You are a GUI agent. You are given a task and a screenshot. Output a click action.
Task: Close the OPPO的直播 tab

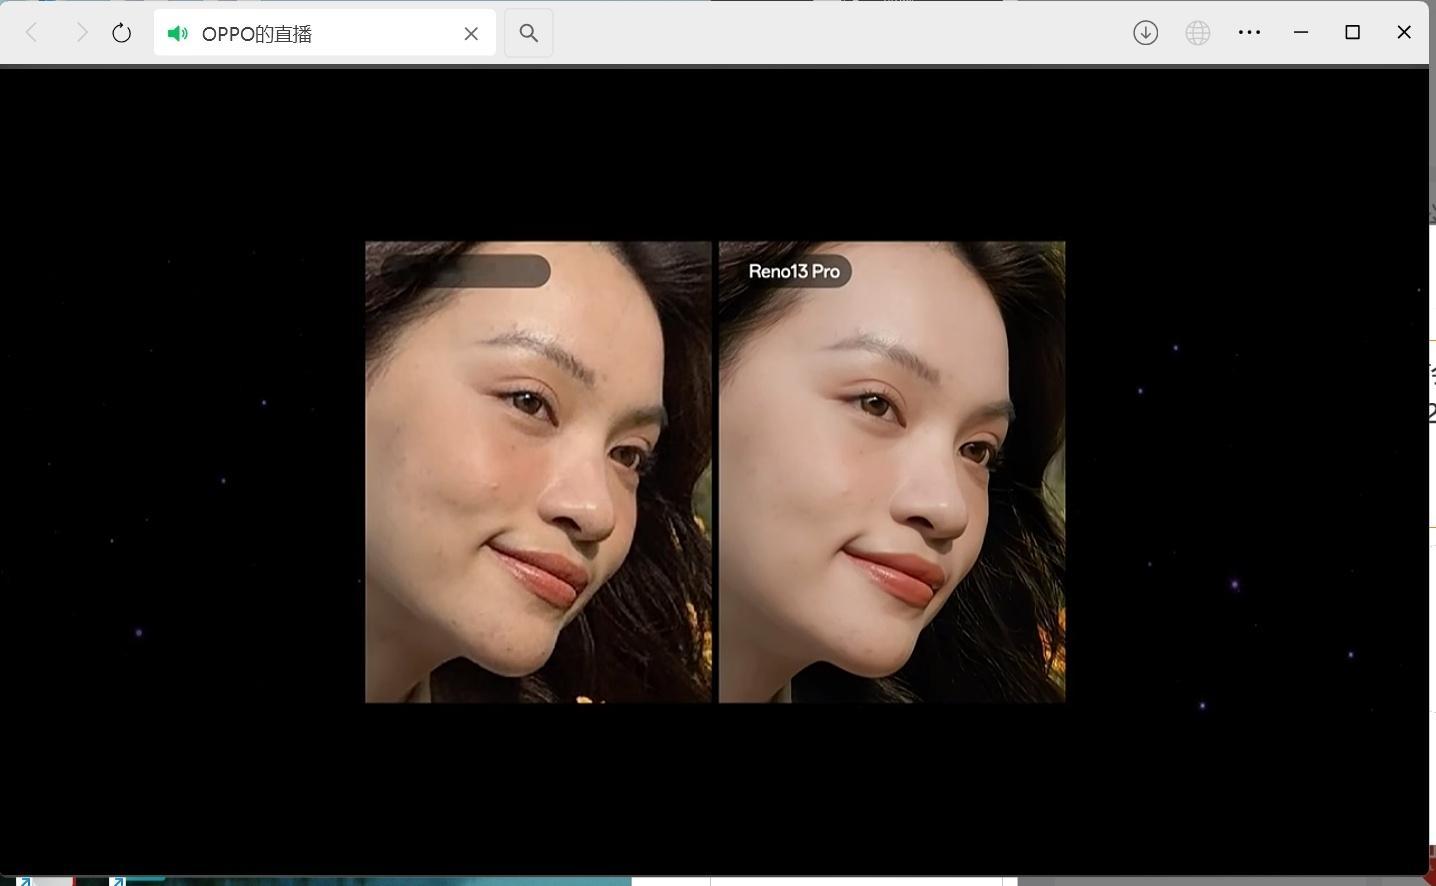coord(471,33)
